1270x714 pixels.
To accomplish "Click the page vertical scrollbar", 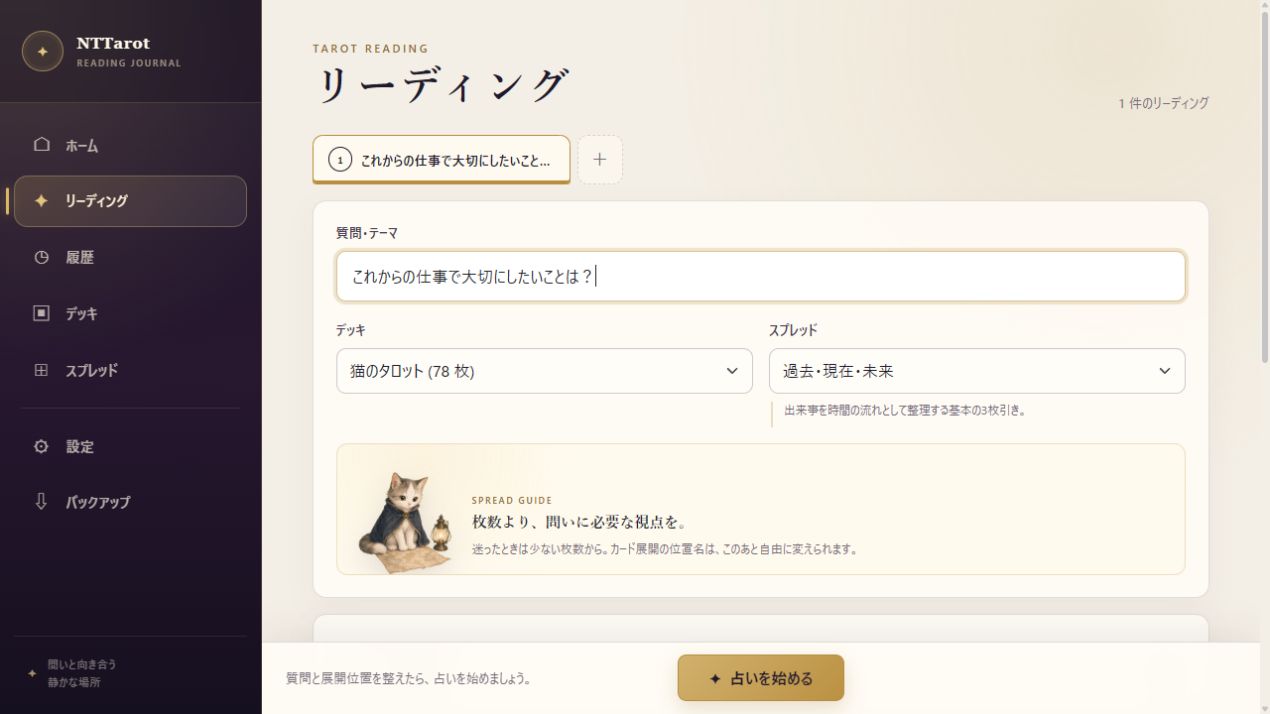I will (1264, 185).
